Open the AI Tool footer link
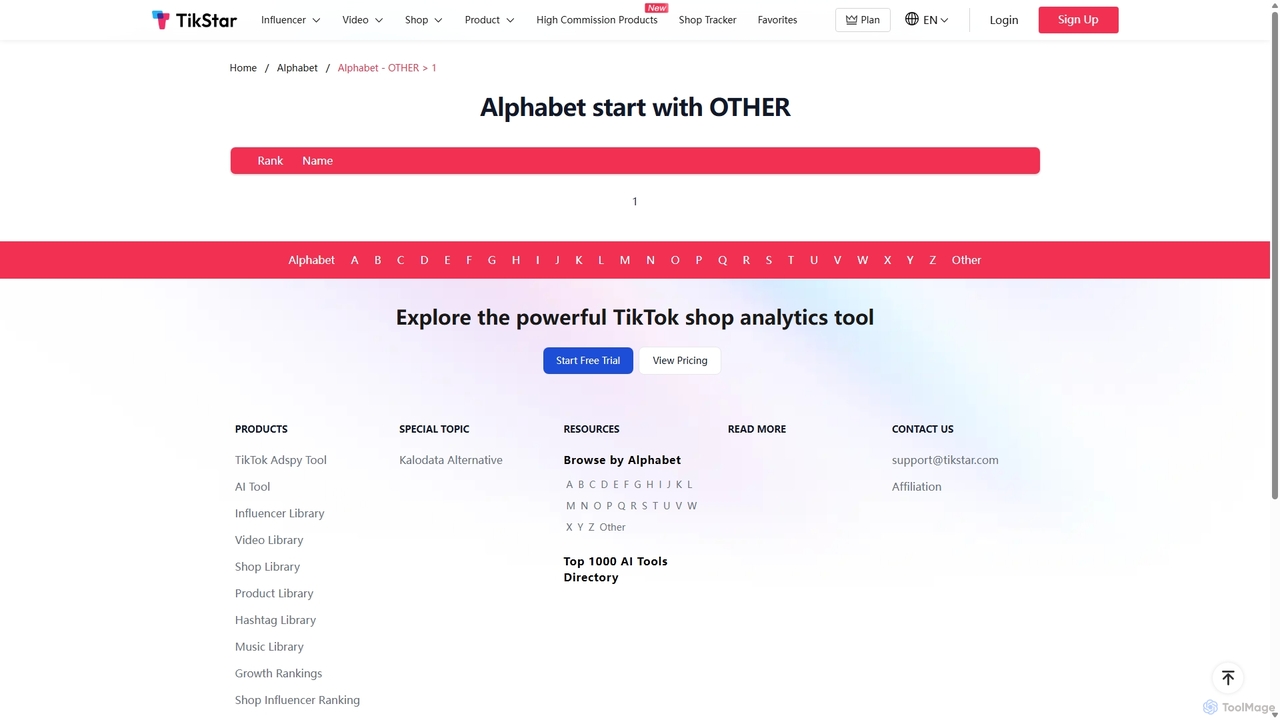The image size is (1280, 720). (x=253, y=487)
